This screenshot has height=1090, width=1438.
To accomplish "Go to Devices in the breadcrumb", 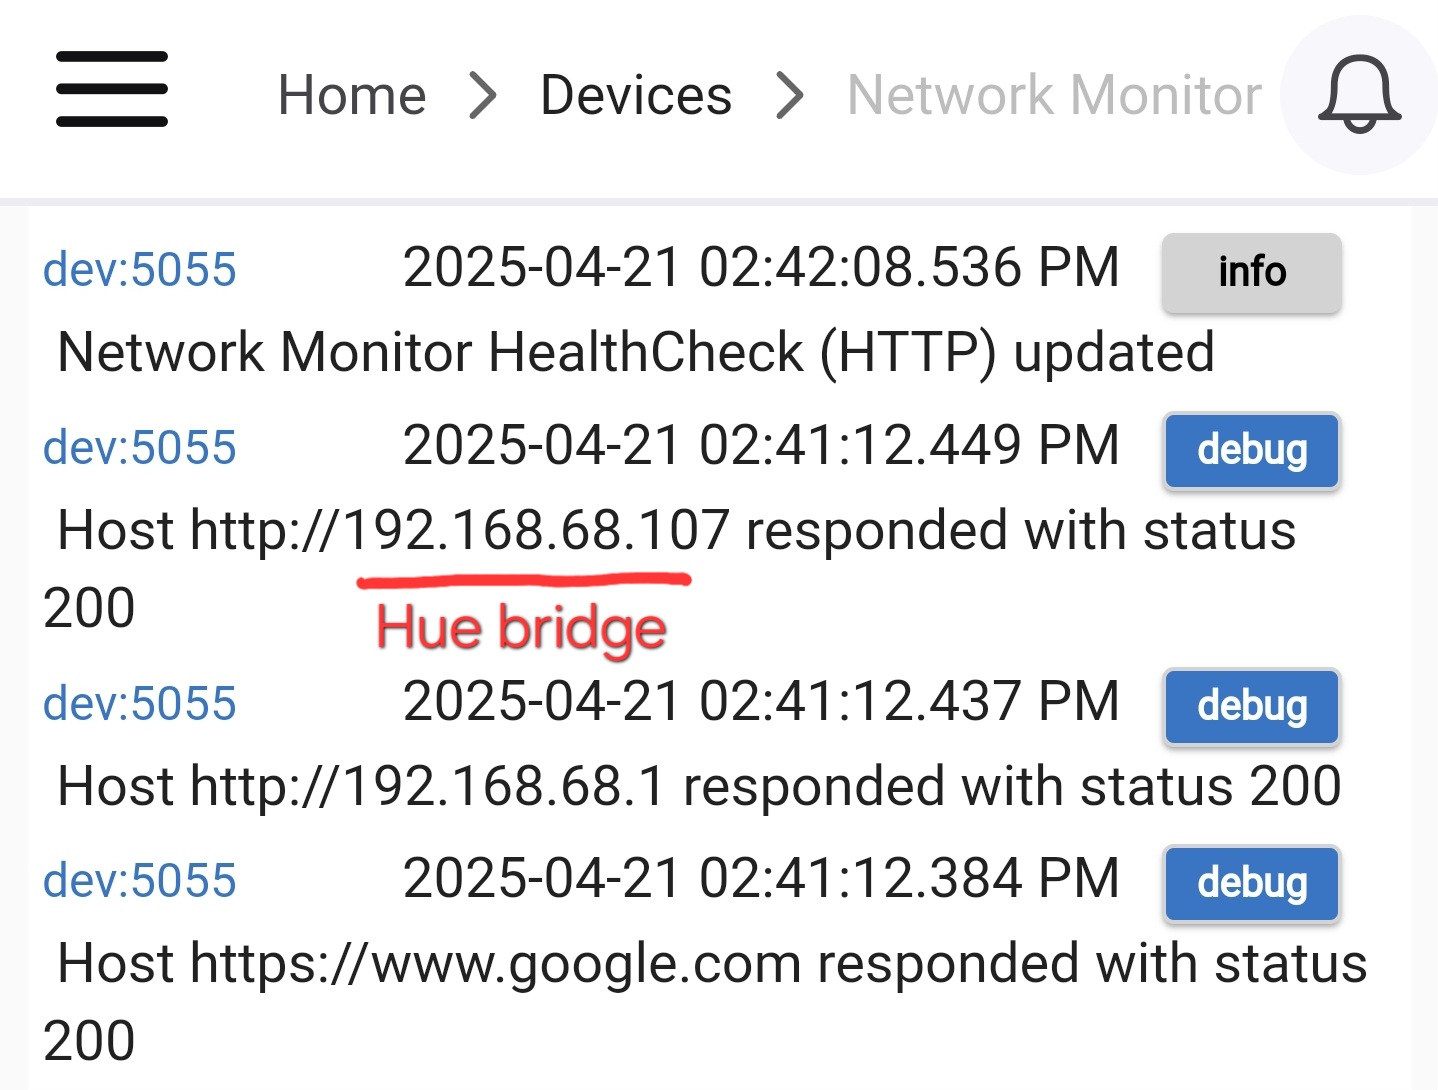I will [636, 96].
